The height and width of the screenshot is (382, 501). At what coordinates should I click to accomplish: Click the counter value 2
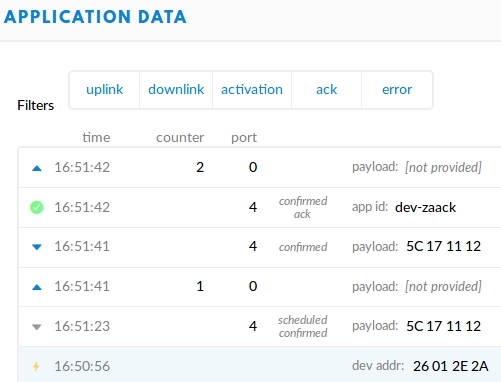[200, 167]
